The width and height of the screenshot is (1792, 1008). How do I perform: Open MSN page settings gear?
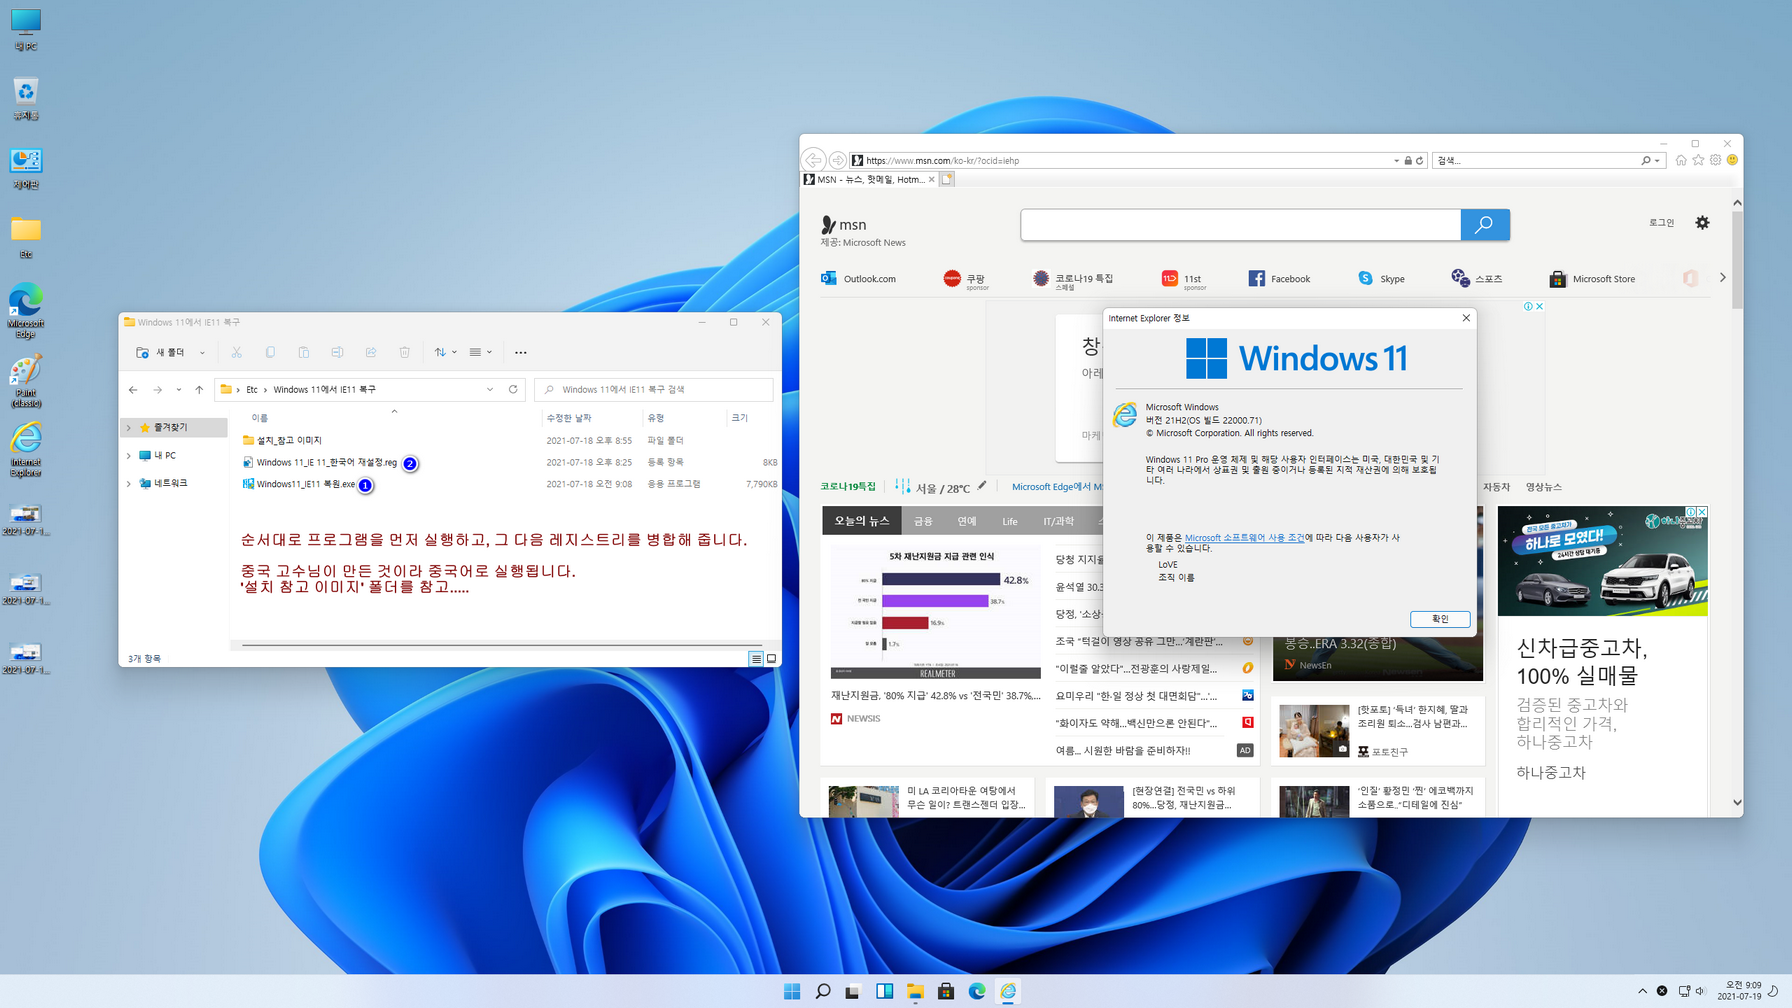point(1703,223)
